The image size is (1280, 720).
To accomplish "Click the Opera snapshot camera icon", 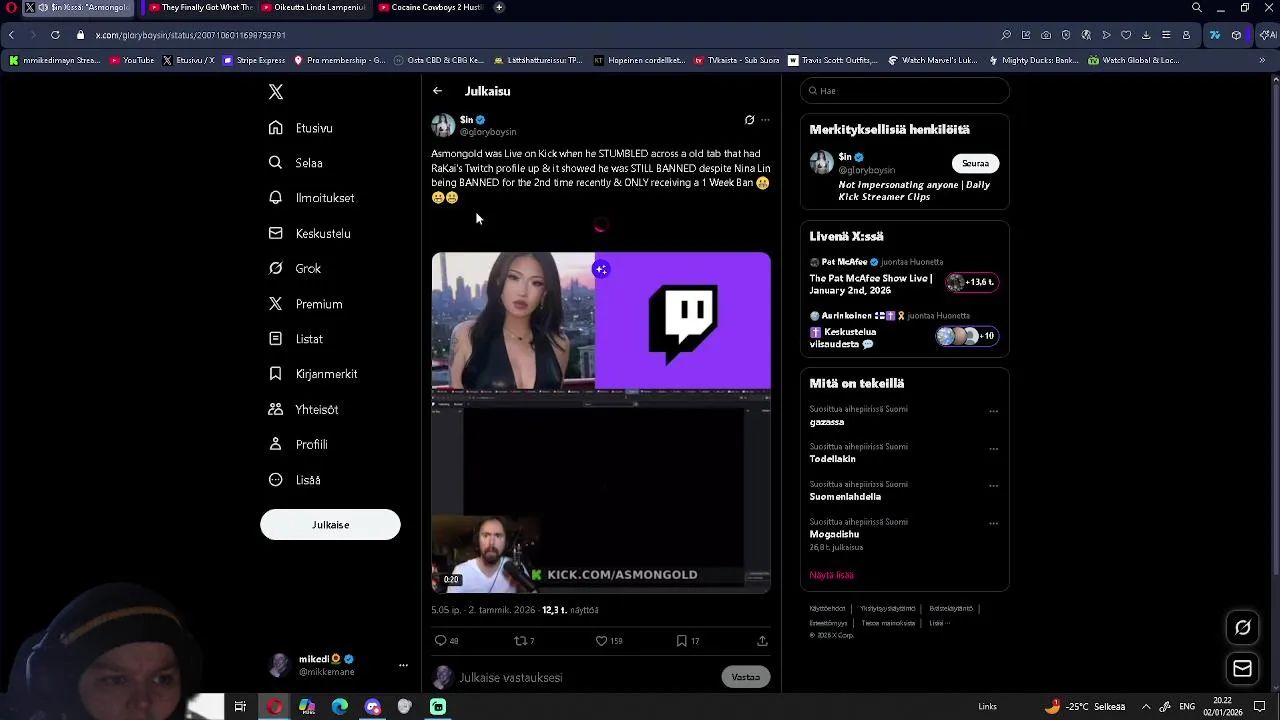I will coord(1046,35).
